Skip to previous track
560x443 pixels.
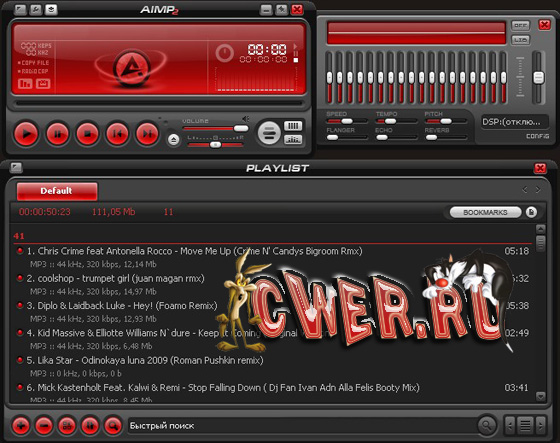coord(117,134)
